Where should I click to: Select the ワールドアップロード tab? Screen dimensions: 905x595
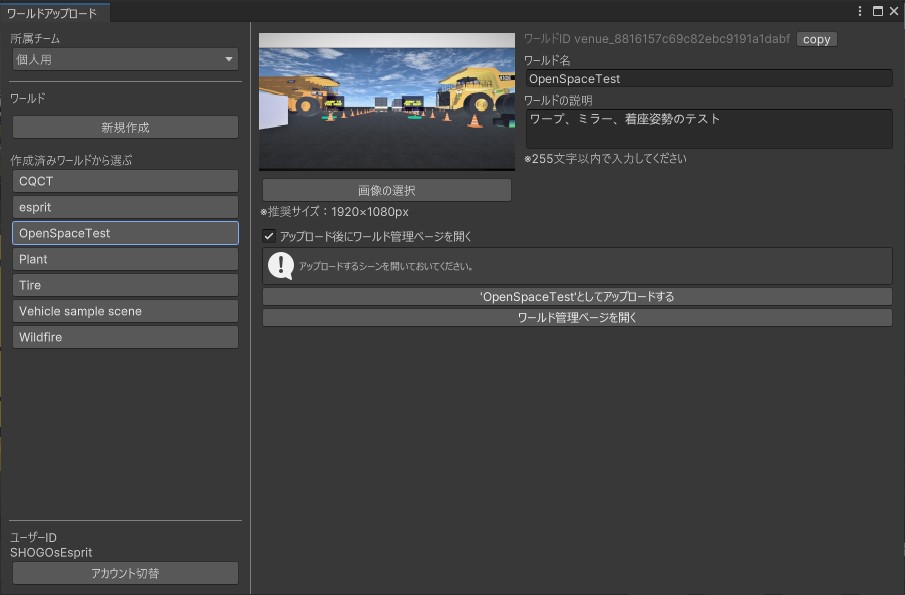coord(52,13)
